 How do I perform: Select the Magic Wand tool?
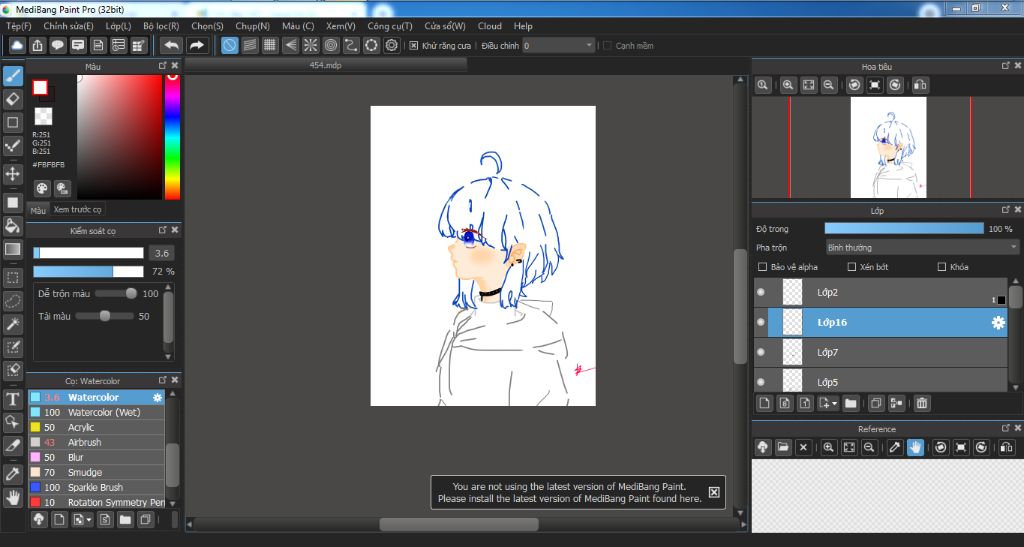click(x=13, y=324)
